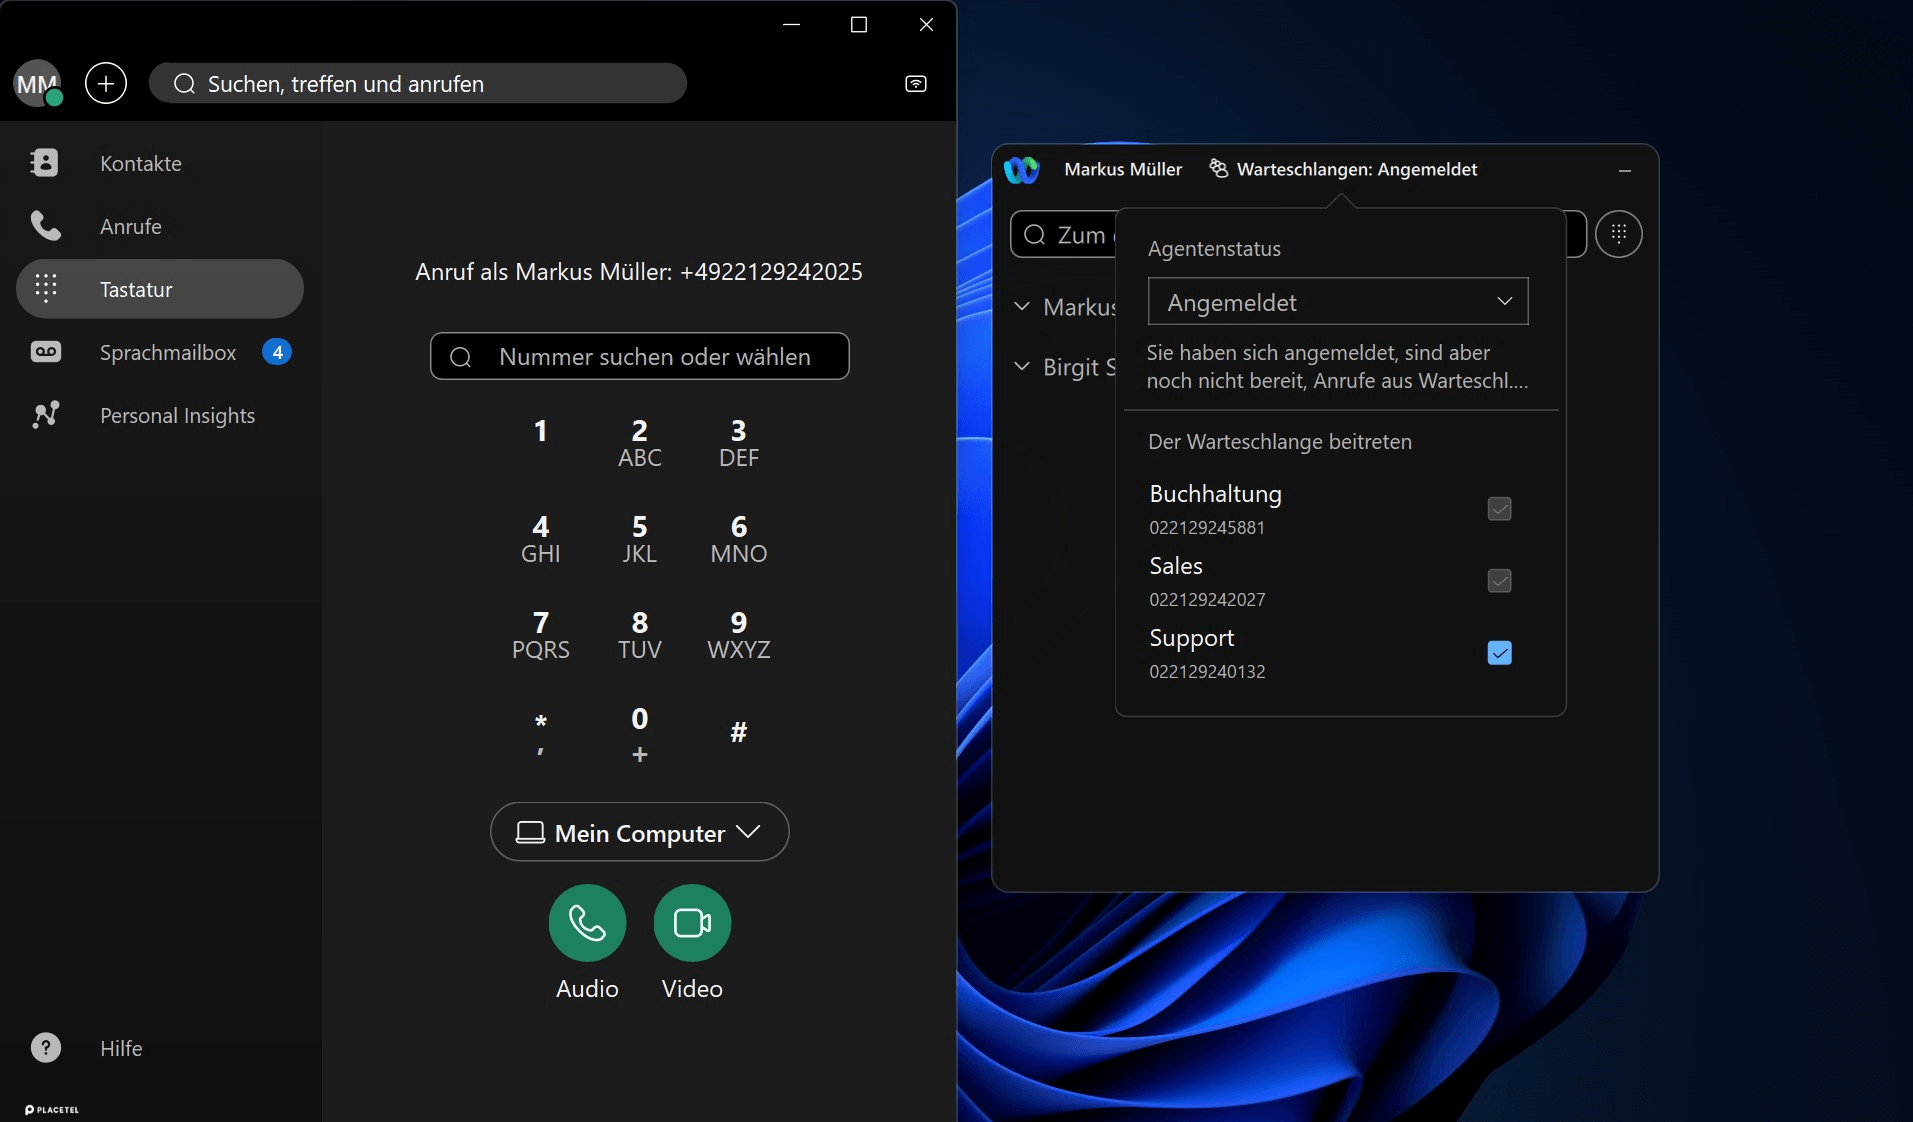Viewport: 1913px width, 1122px height.
Task: Click the plus icon to add new contact
Action: click(105, 84)
